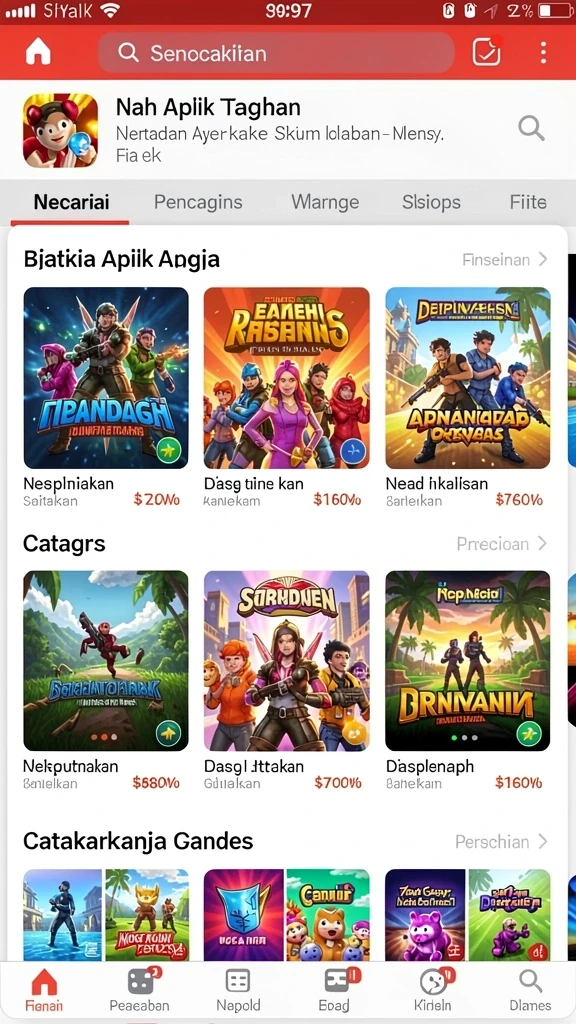Expand Perschian next to Catakarkanja Gandes

pos(501,841)
